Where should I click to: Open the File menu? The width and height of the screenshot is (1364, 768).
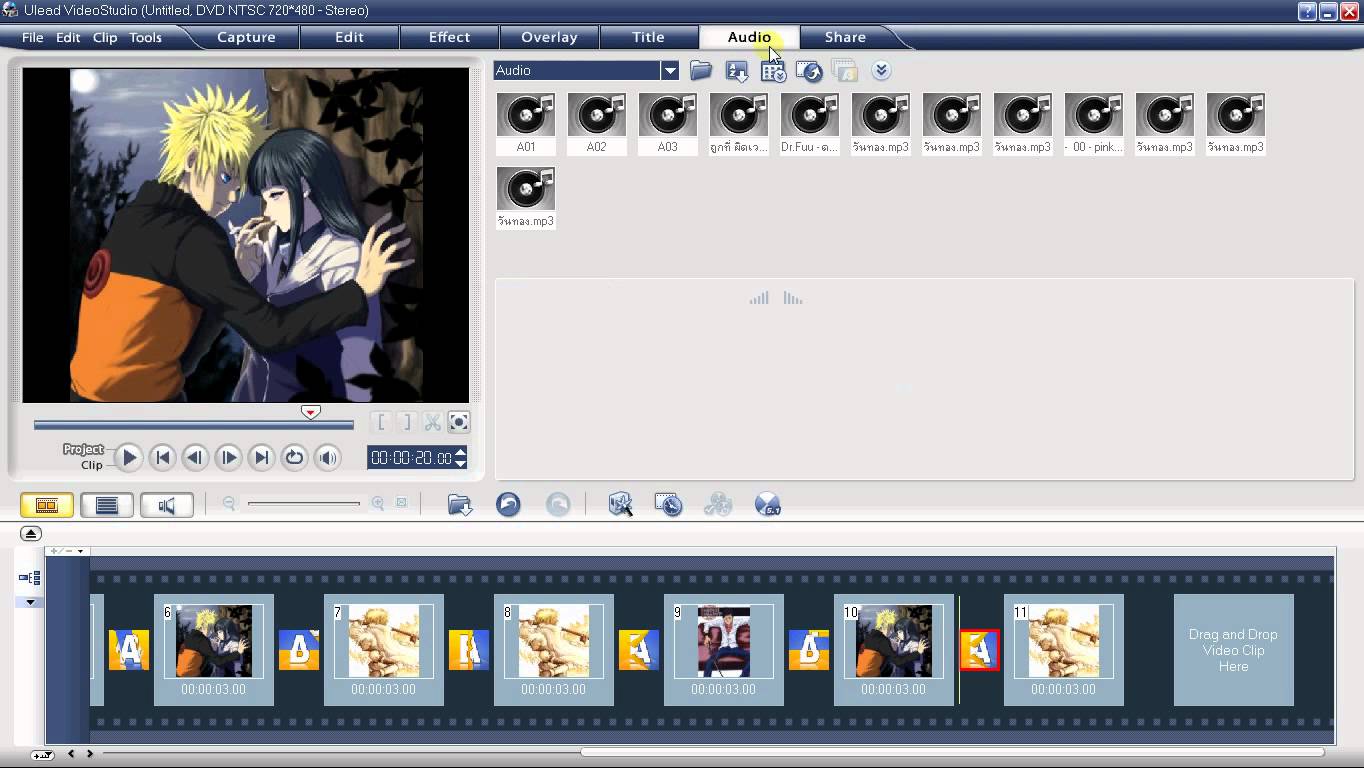(x=33, y=37)
